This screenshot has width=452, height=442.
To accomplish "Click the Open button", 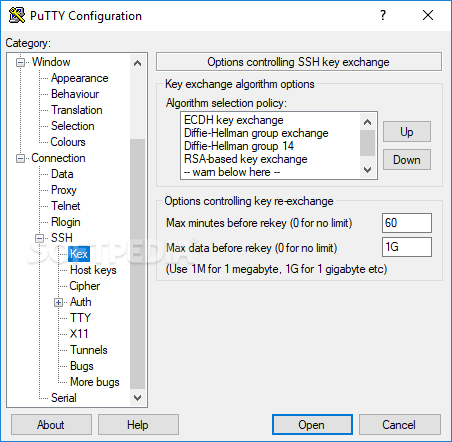I will tap(312, 425).
